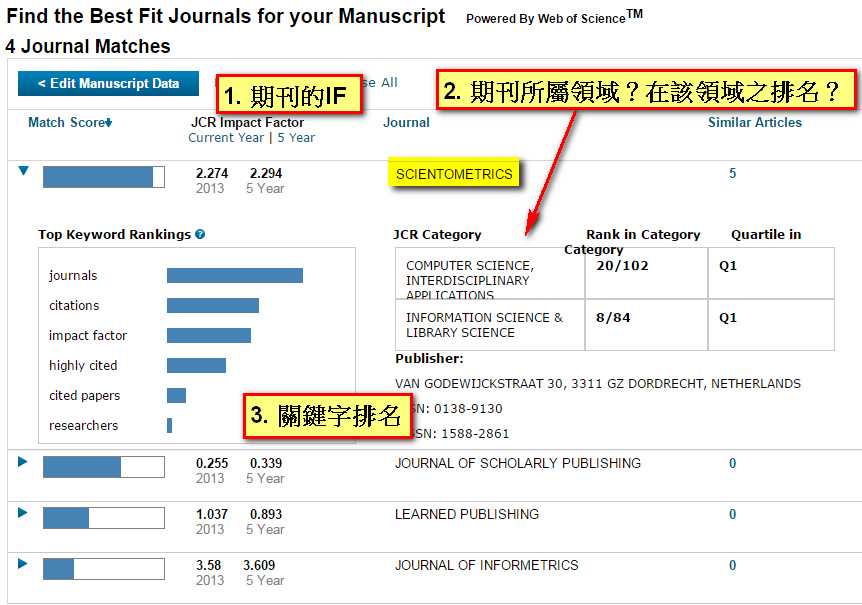Expand the Learned Publishing row
Image resolution: width=862 pixels, height=605 pixels.
pyautogui.click(x=23, y=513)
